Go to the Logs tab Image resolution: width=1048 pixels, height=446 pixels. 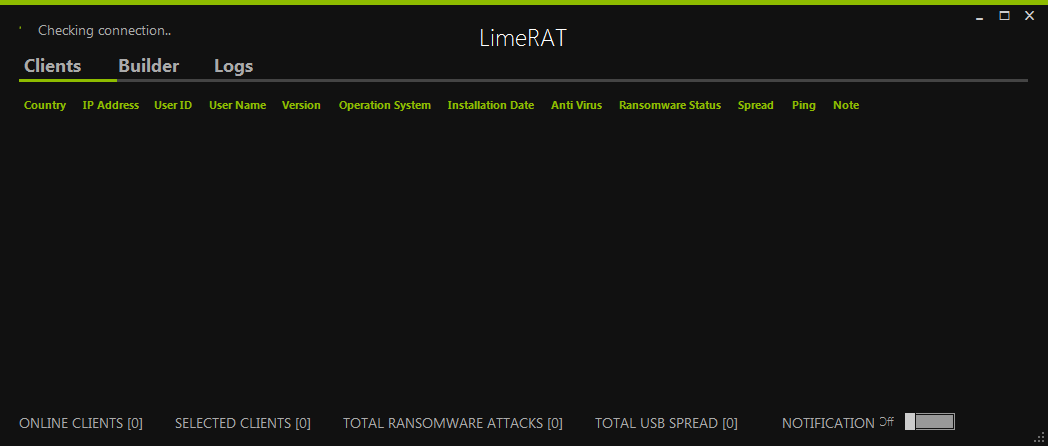click(x=233, y=67)
